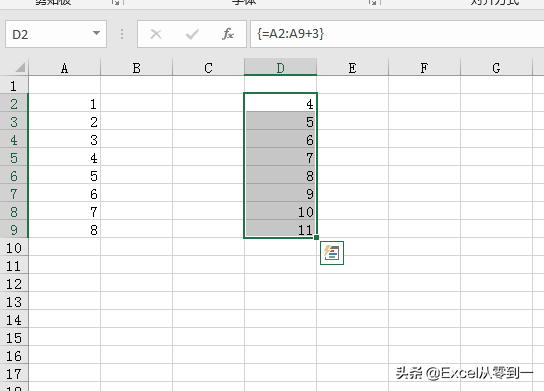544x391 pixels.
Task: Select column B header
Action: coord(136,67)
